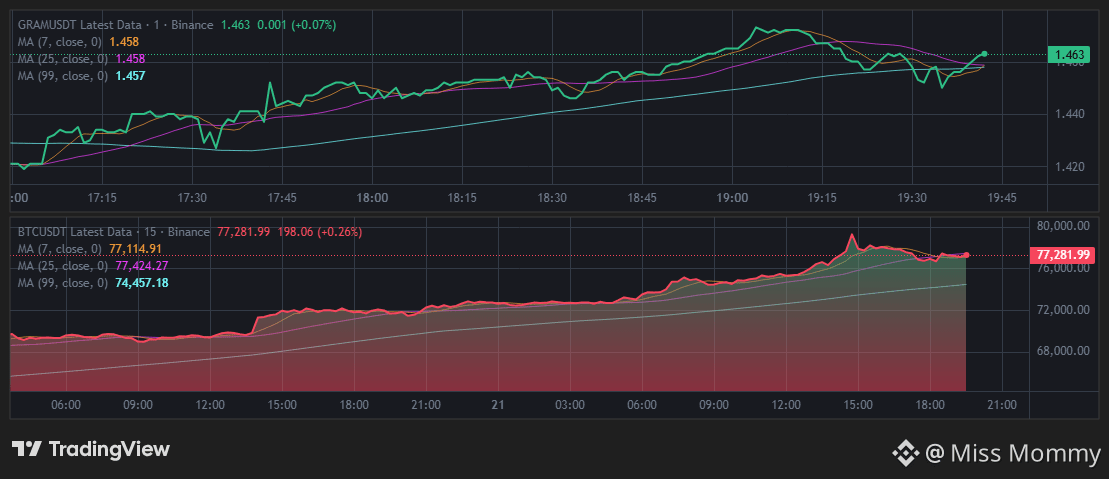Click 09:00 at left of BTC time axis
The height and width of the screenshot is (479, 1109).
pyautogui.click(x=138, y=405)
